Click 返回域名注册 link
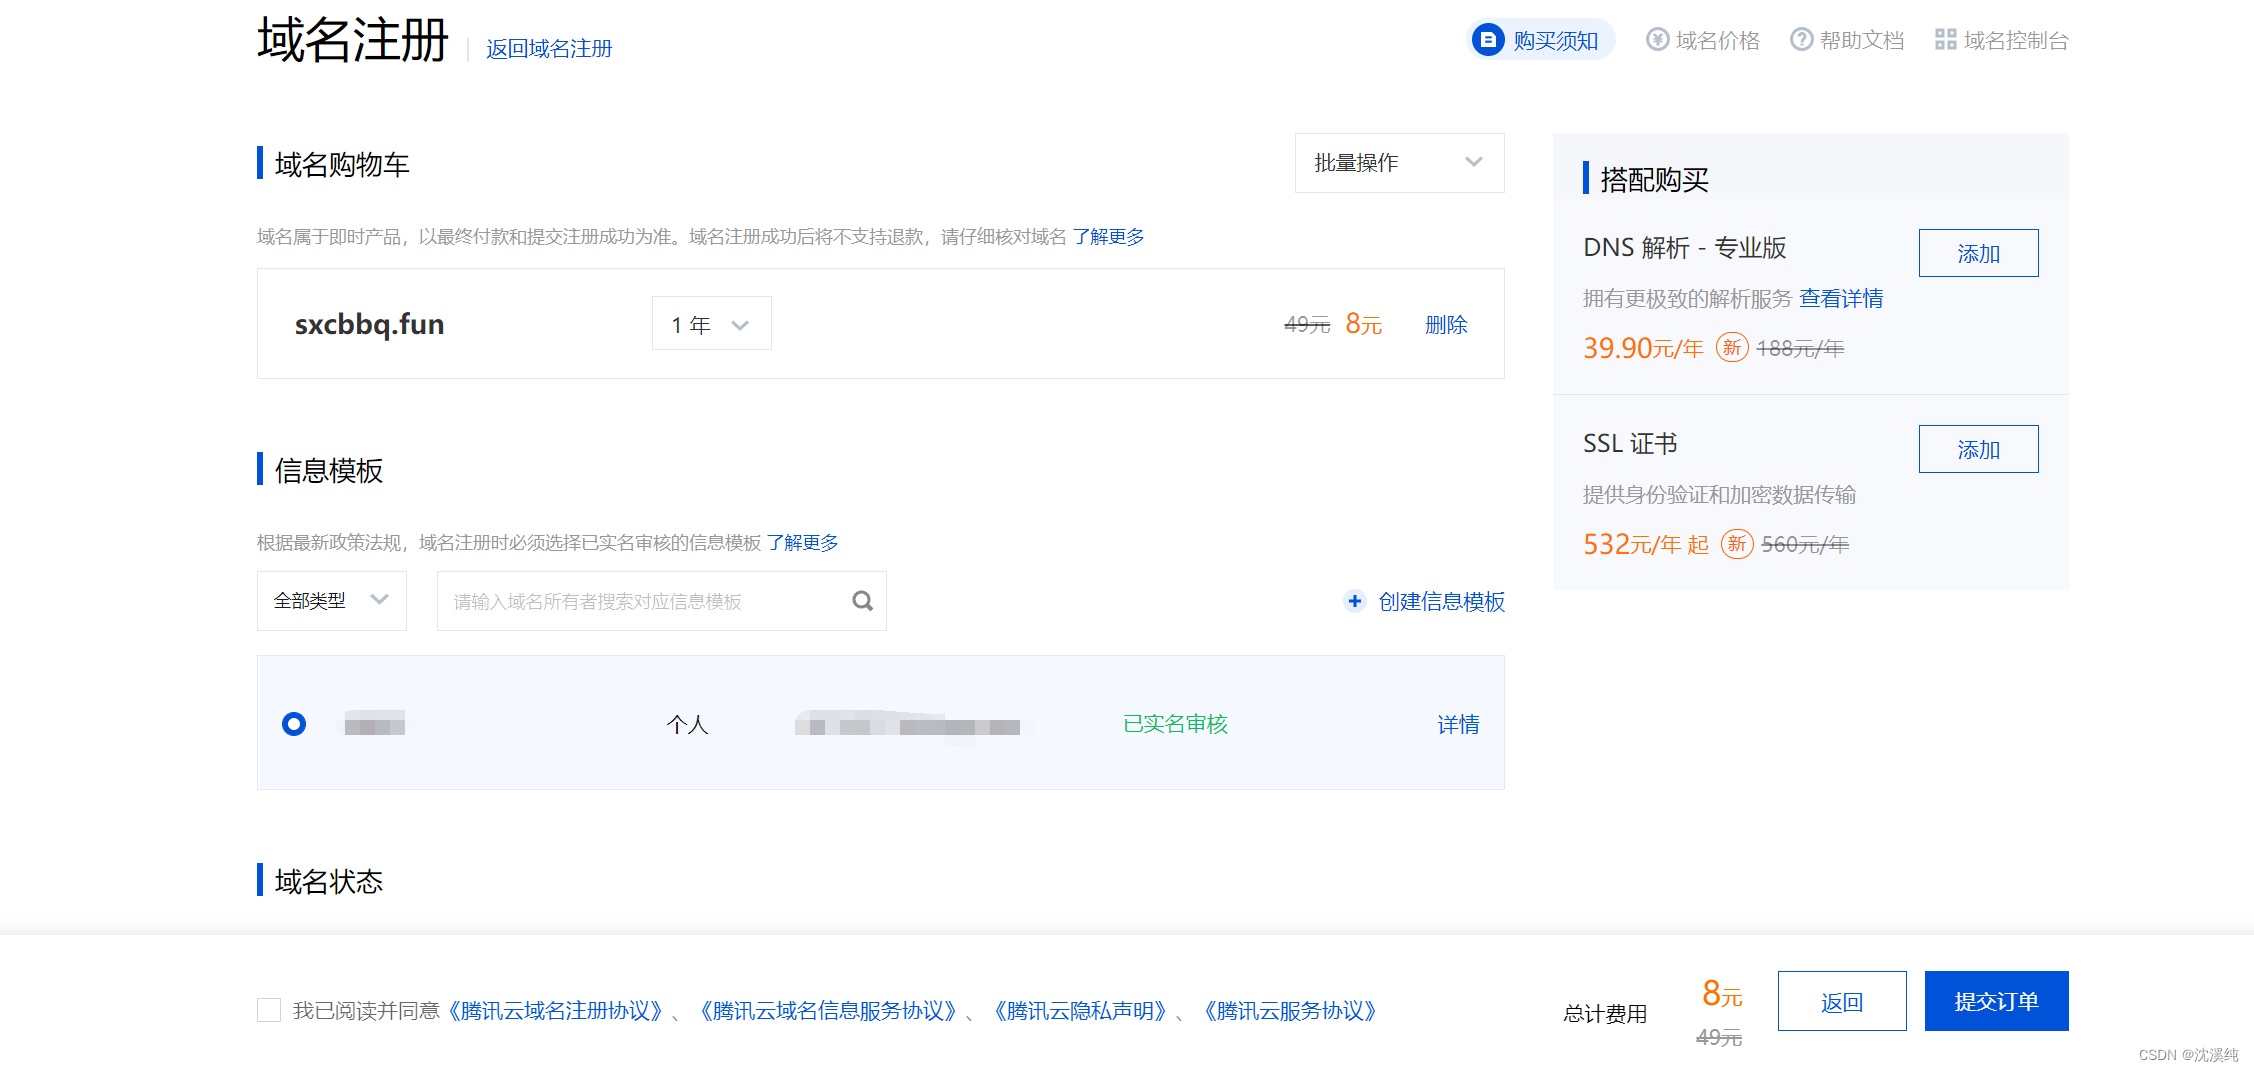 coord(549,48)
